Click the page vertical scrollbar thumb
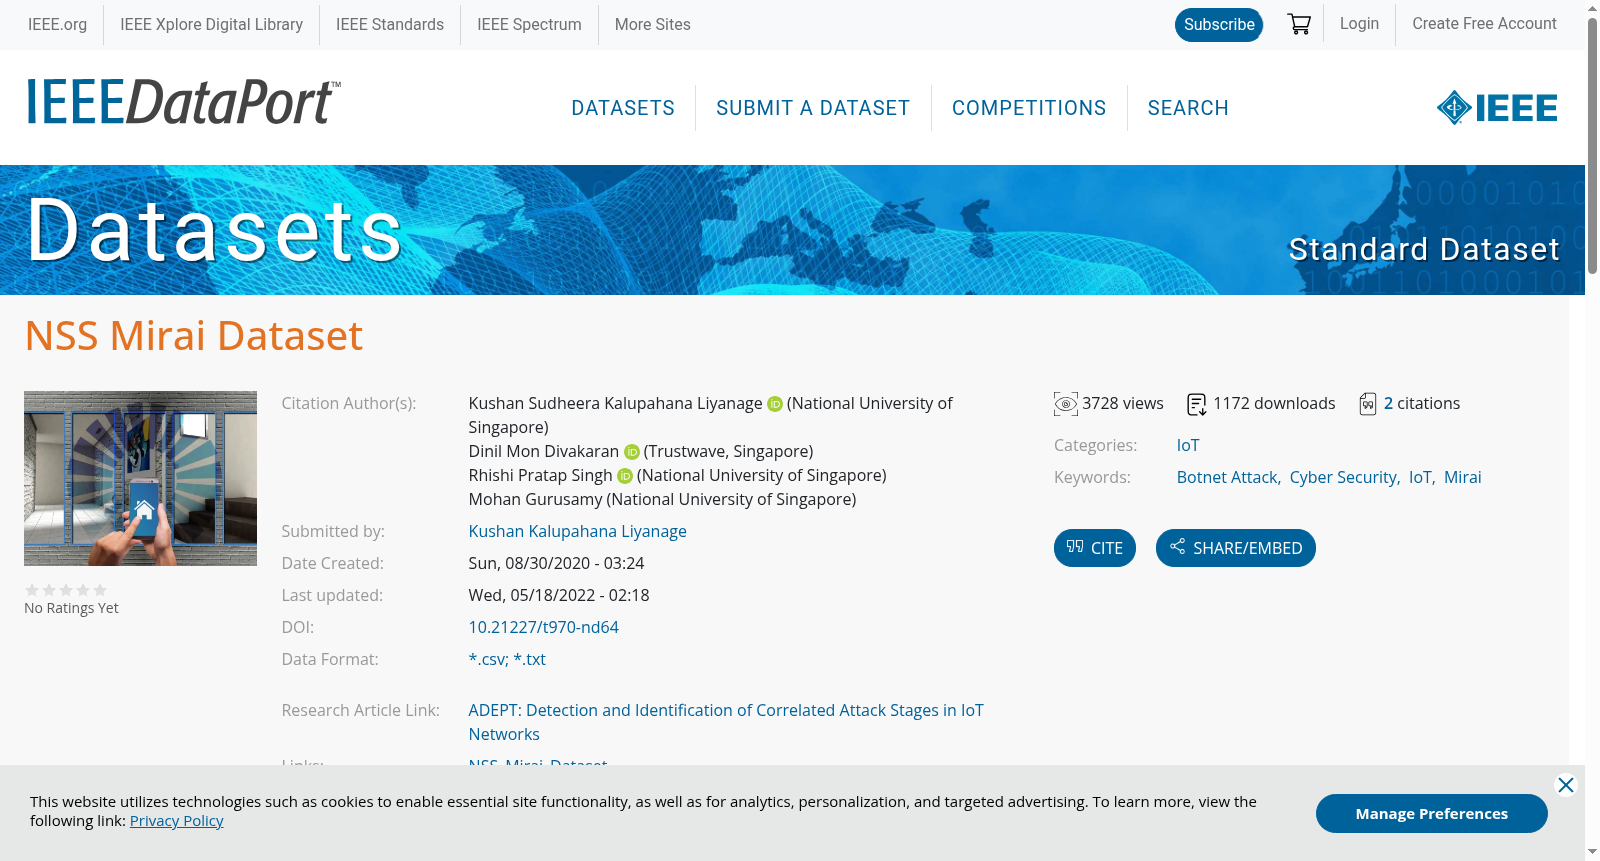This screenshot has width=1600, height=861. [1592, 145]
